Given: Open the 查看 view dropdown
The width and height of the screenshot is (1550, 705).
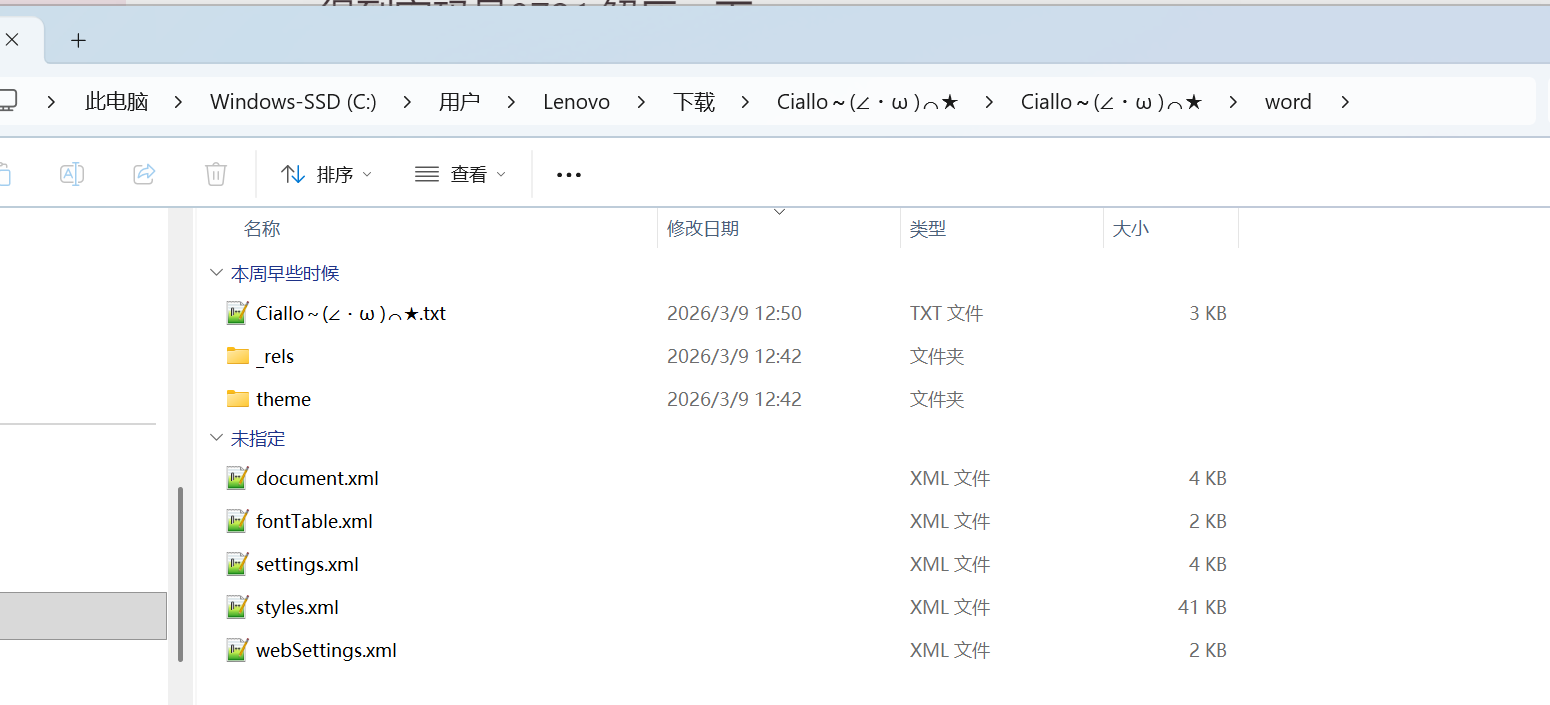Looking at the screenshot, I should [x=459, y=173].
